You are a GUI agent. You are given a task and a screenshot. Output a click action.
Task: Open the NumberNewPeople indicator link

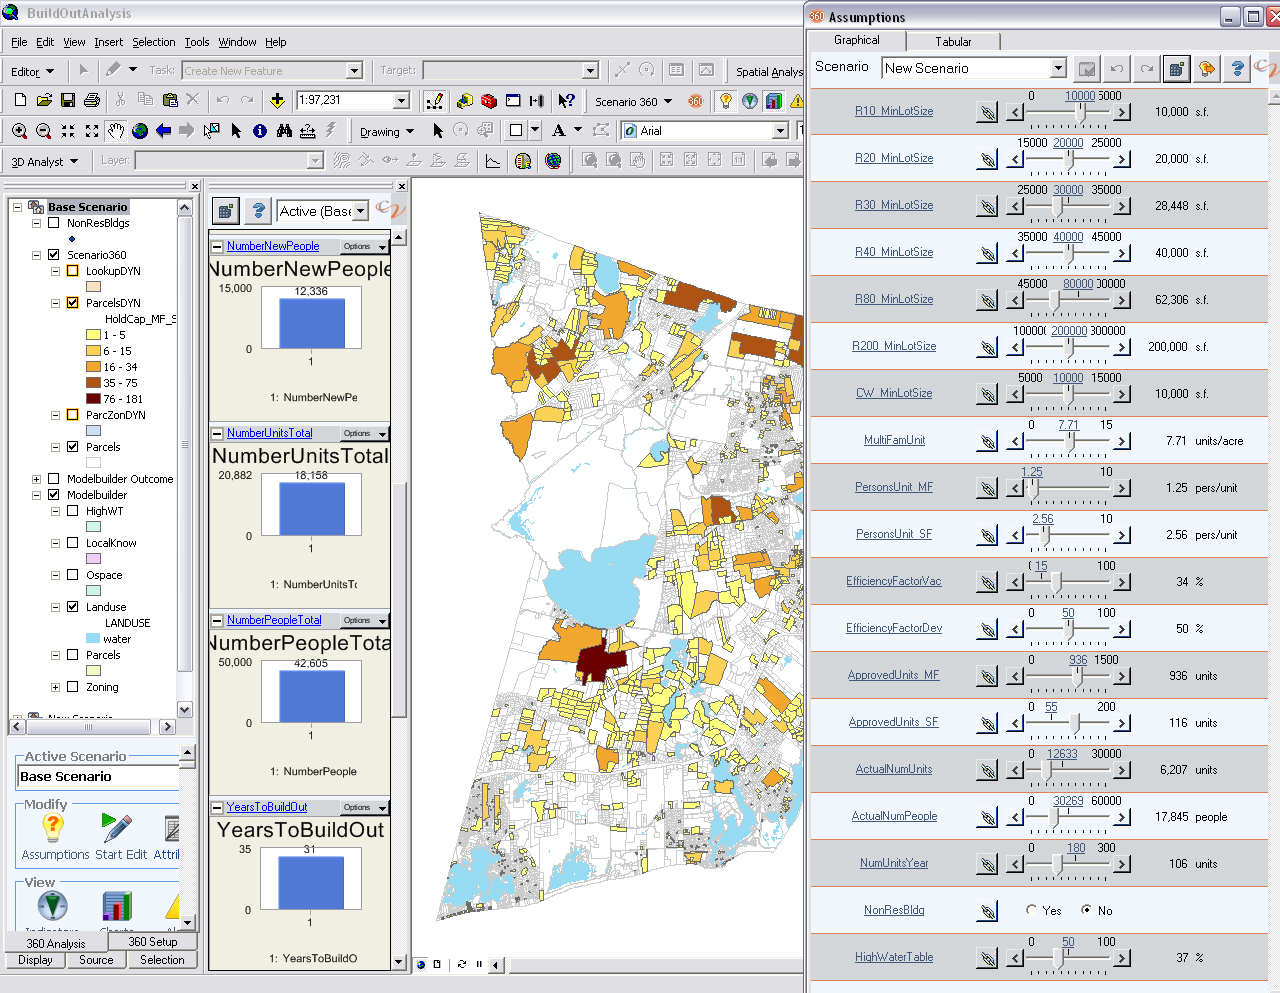point(273,246)
